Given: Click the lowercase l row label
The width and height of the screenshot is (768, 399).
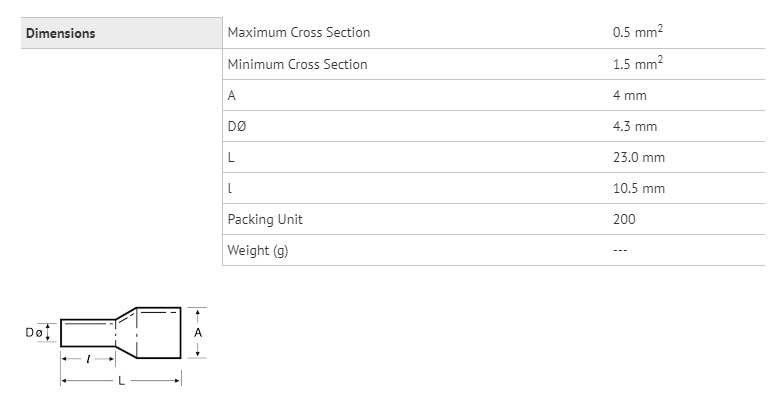Looking at the screenshot, I should pos(230,188).
